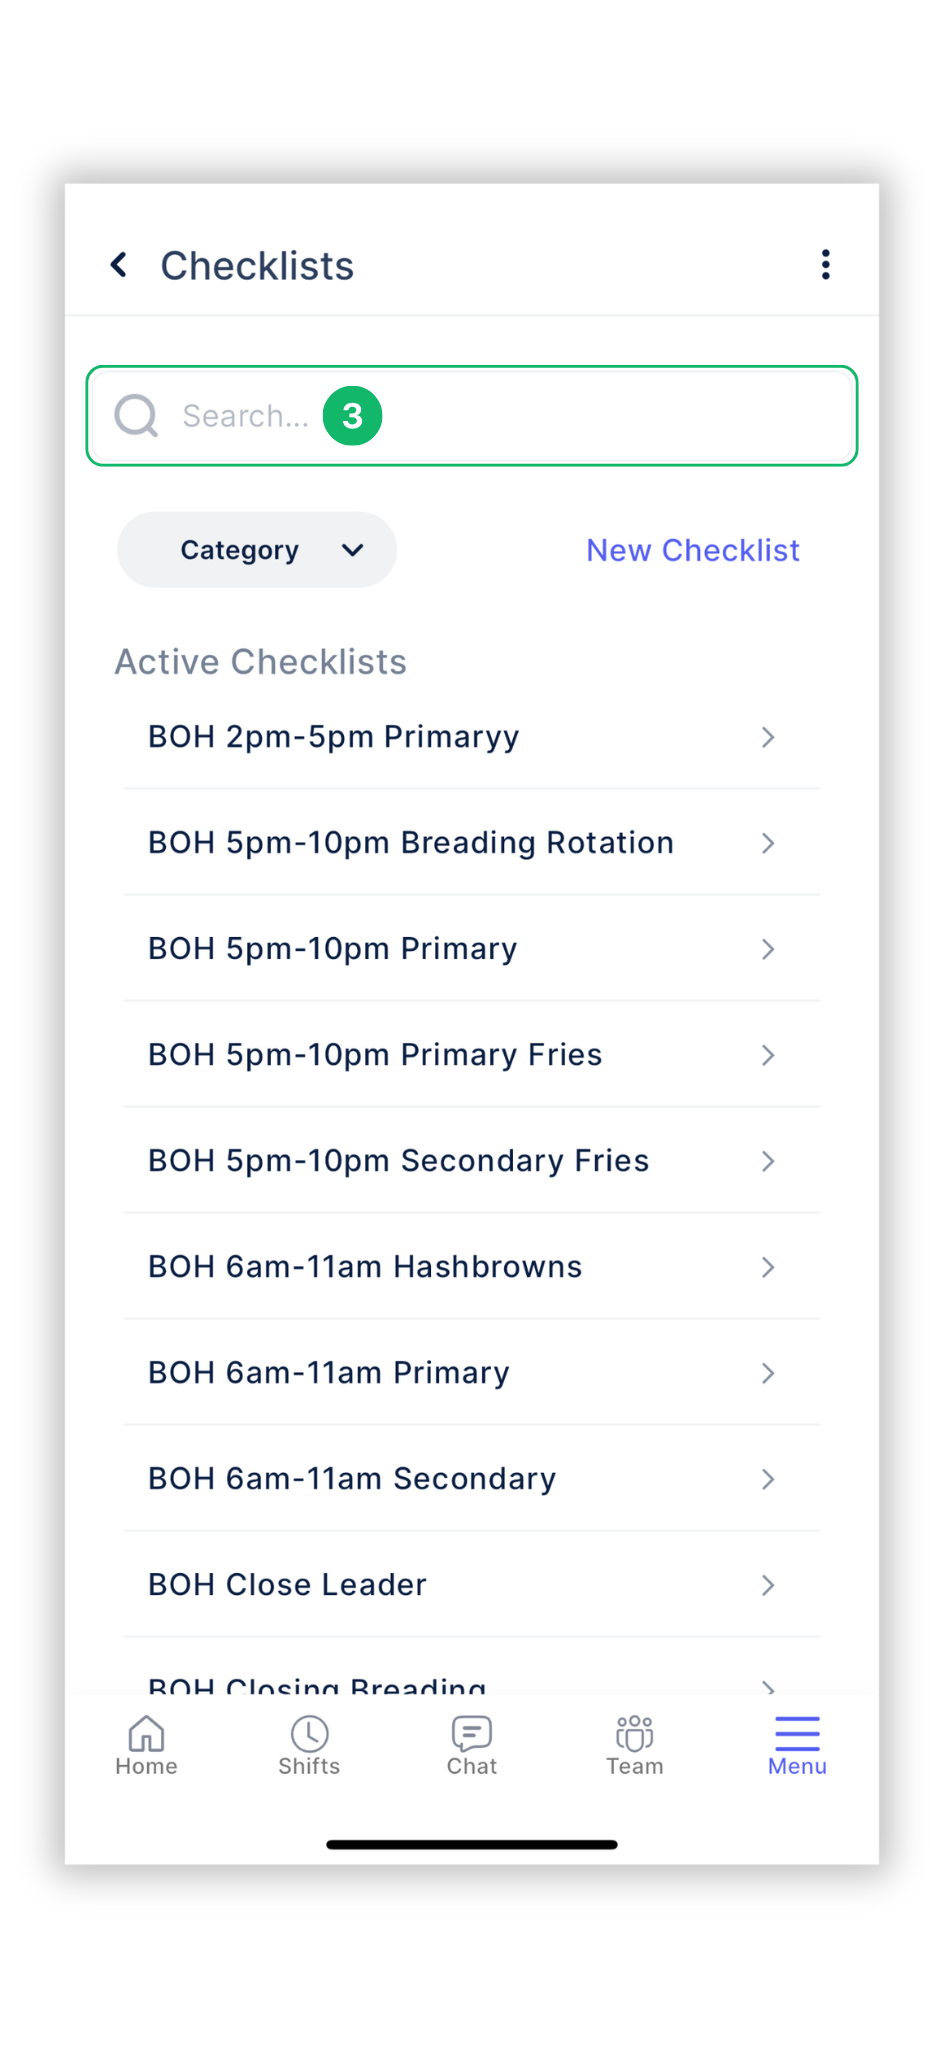Open the Category dropdown

[x=256, y=549]
